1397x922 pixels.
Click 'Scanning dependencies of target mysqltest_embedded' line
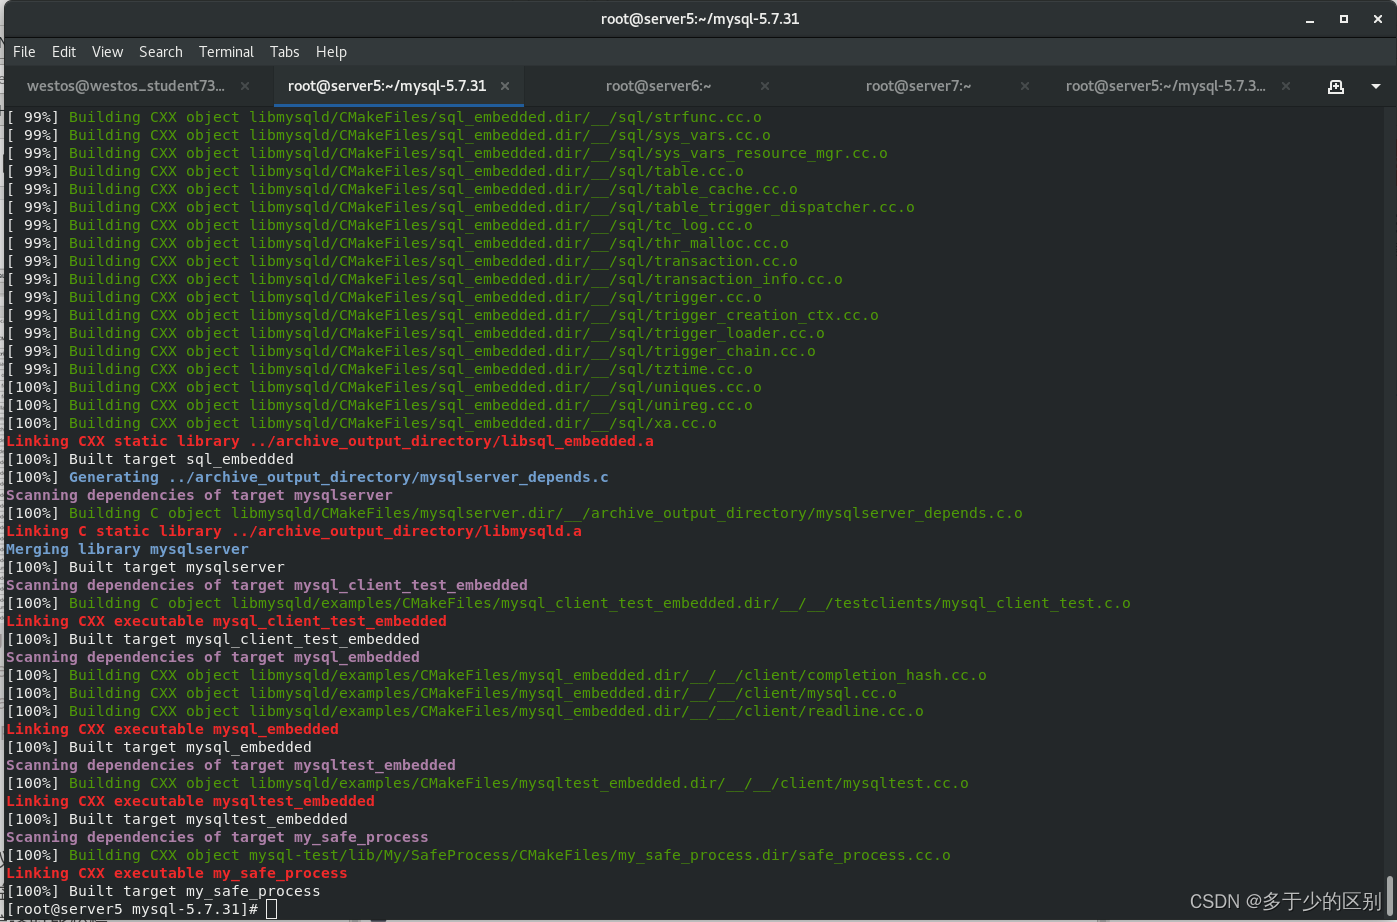(231, 765)
